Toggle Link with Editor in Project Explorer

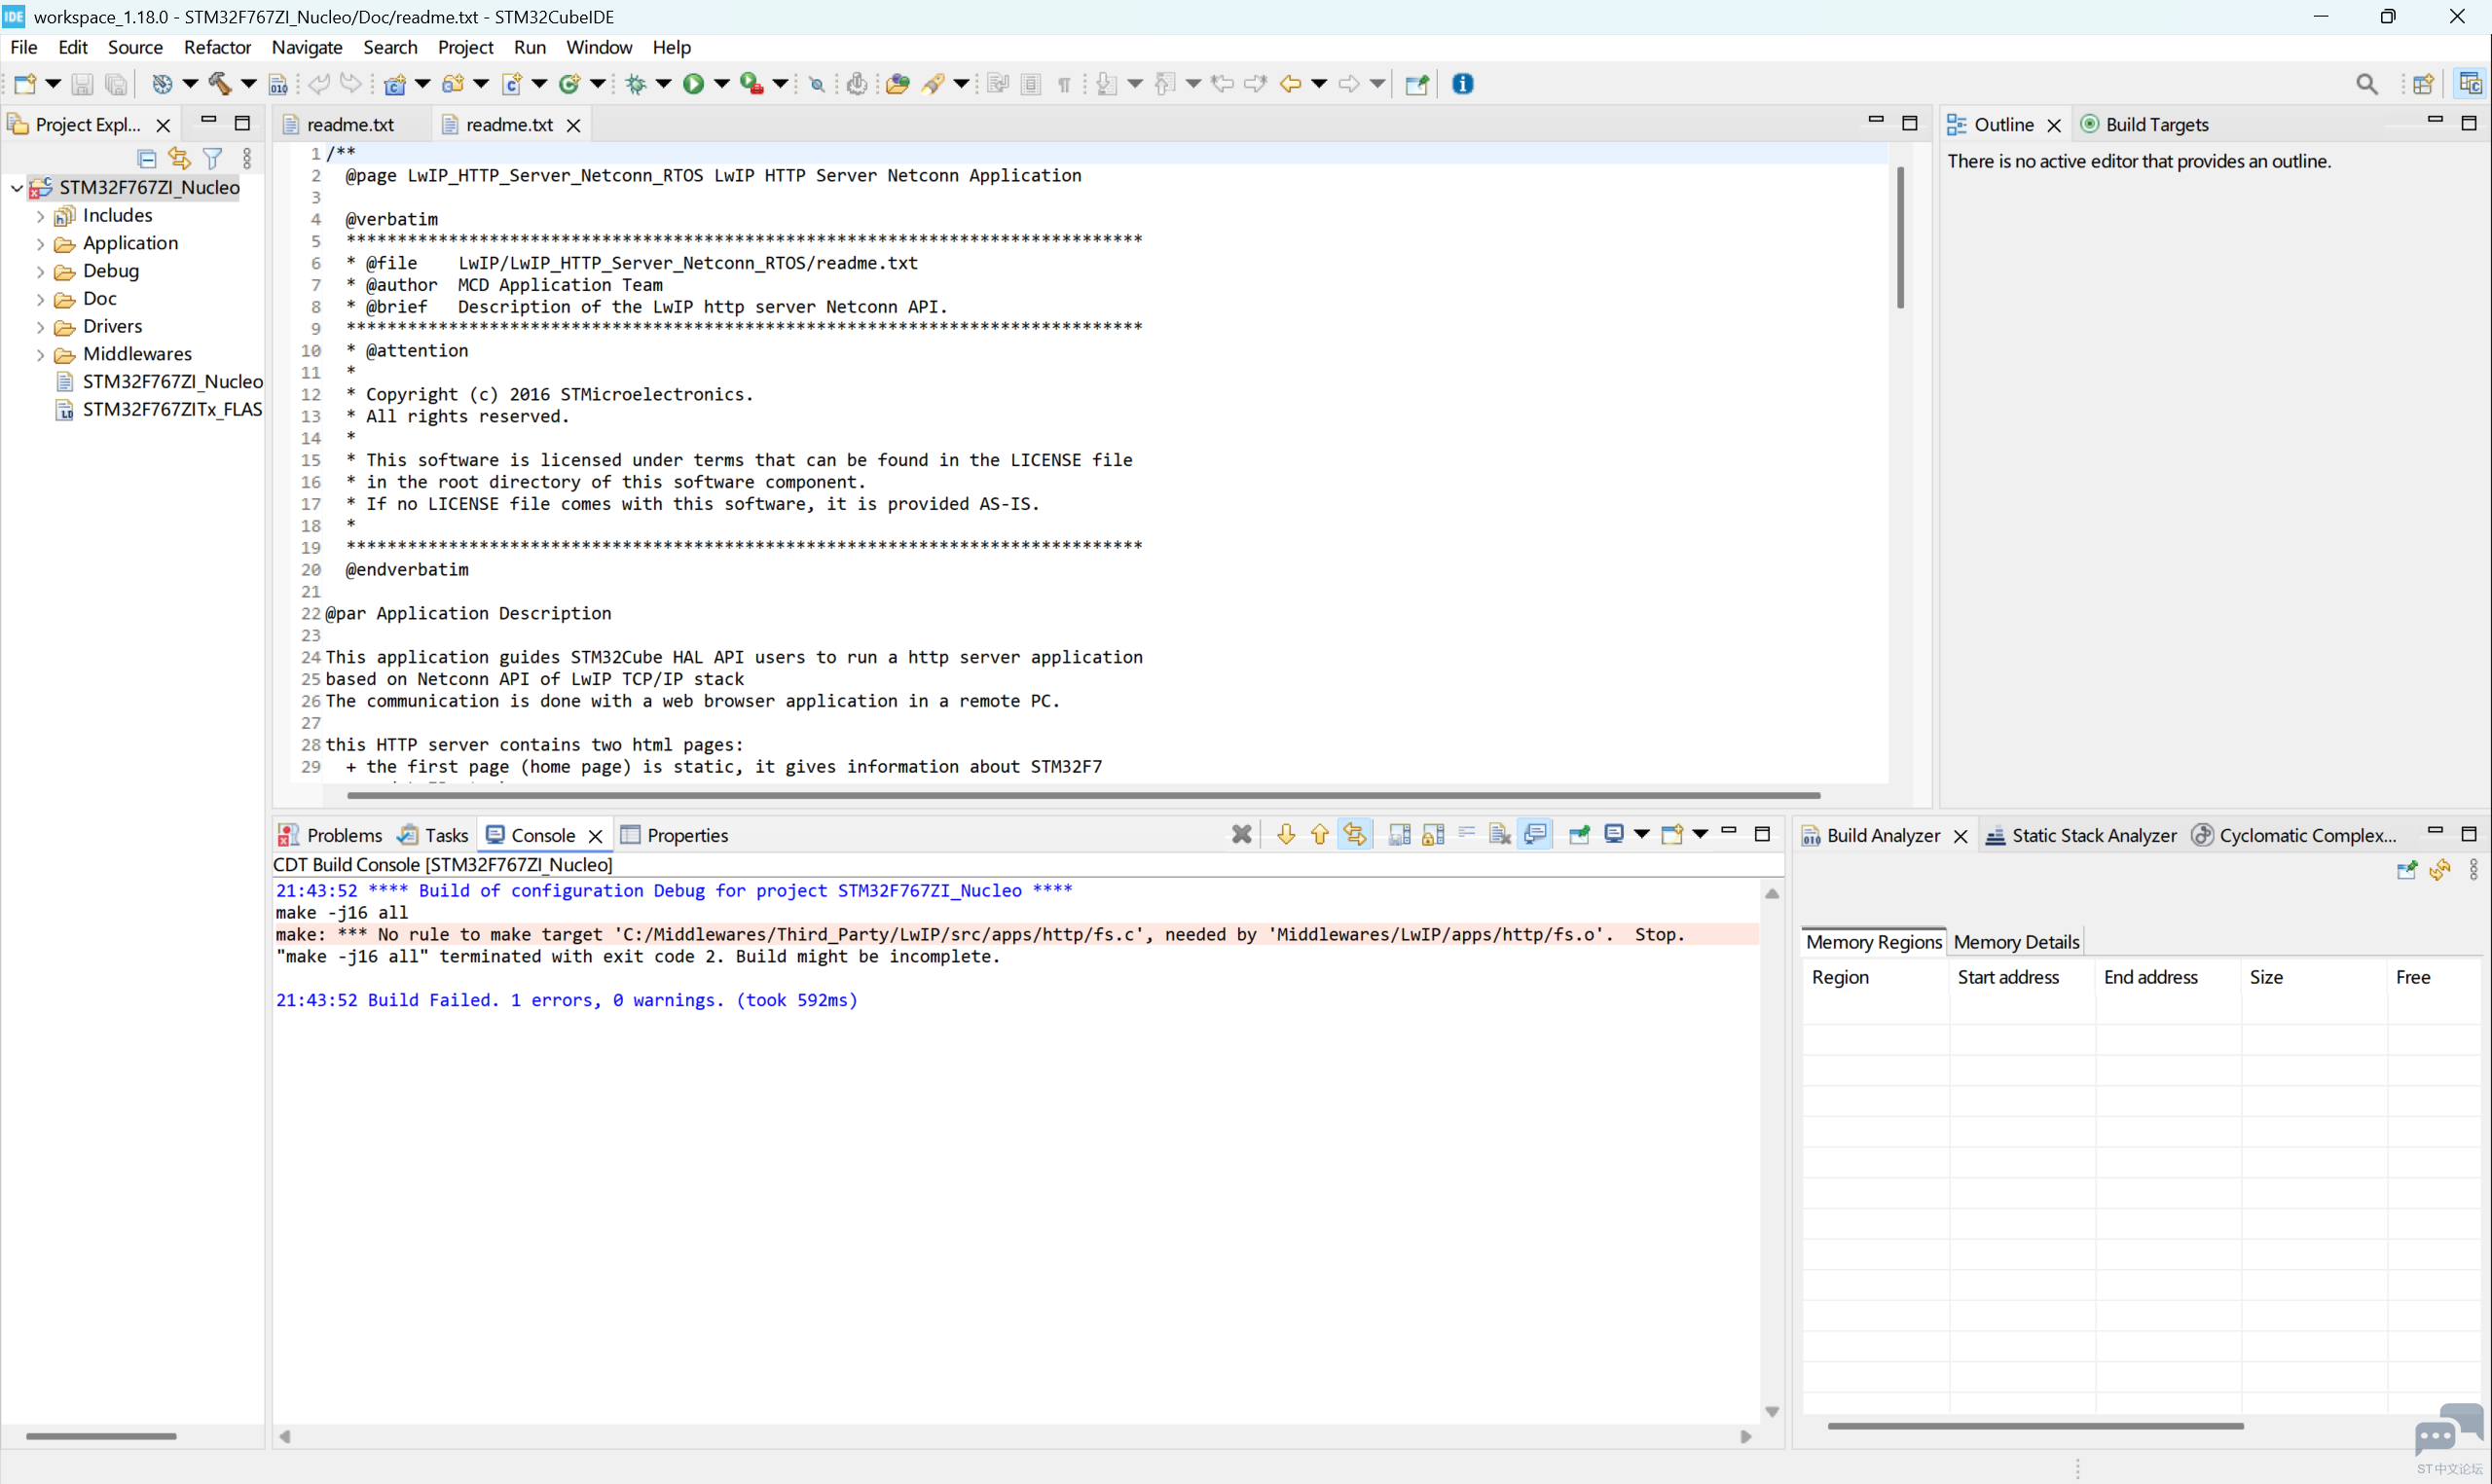(179, 158)
